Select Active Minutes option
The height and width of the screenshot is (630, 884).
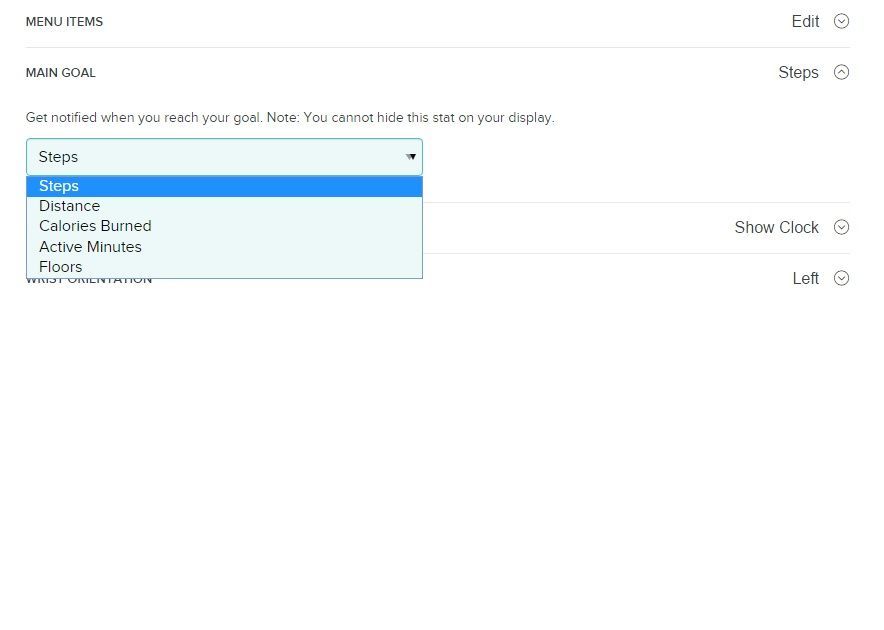[x=90, y=247]
